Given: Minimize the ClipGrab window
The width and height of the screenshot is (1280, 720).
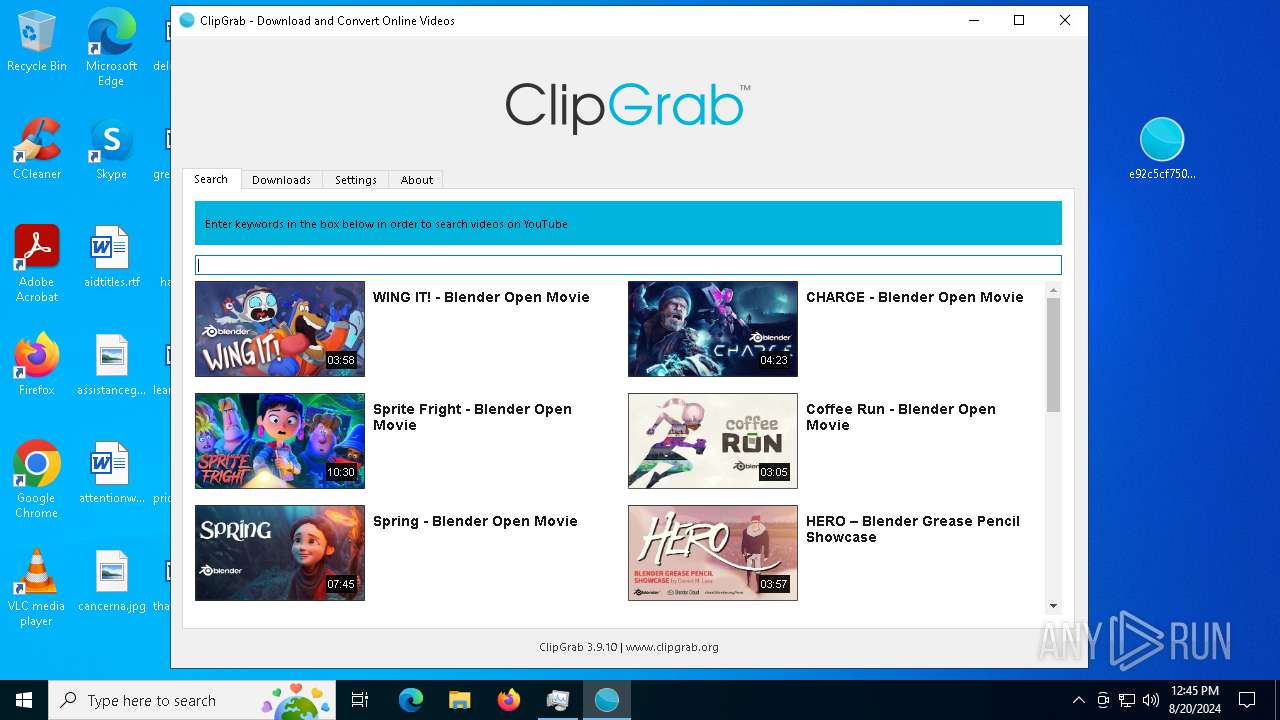Looking at the screenshot, I should click(973, 20).
